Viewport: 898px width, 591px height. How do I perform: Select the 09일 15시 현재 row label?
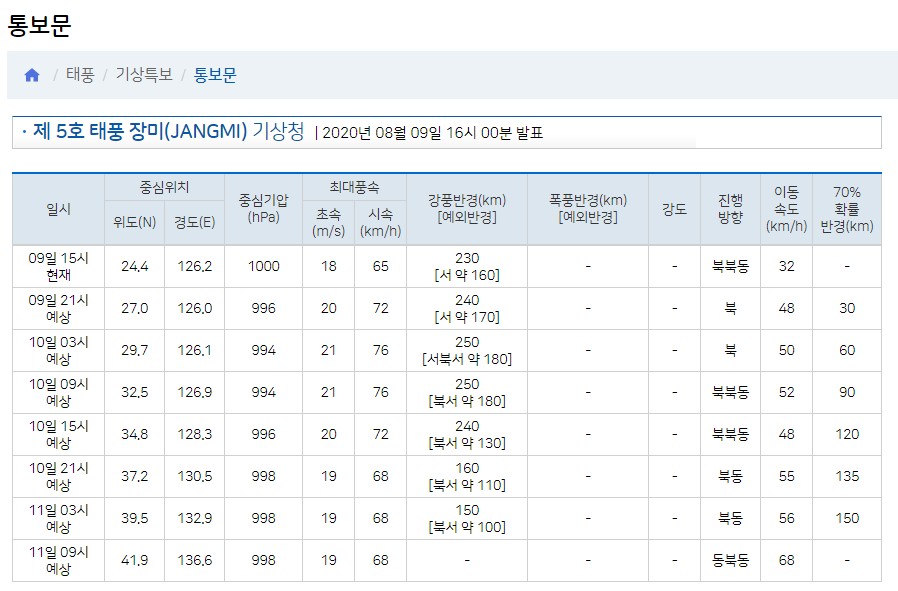(58, 266)
